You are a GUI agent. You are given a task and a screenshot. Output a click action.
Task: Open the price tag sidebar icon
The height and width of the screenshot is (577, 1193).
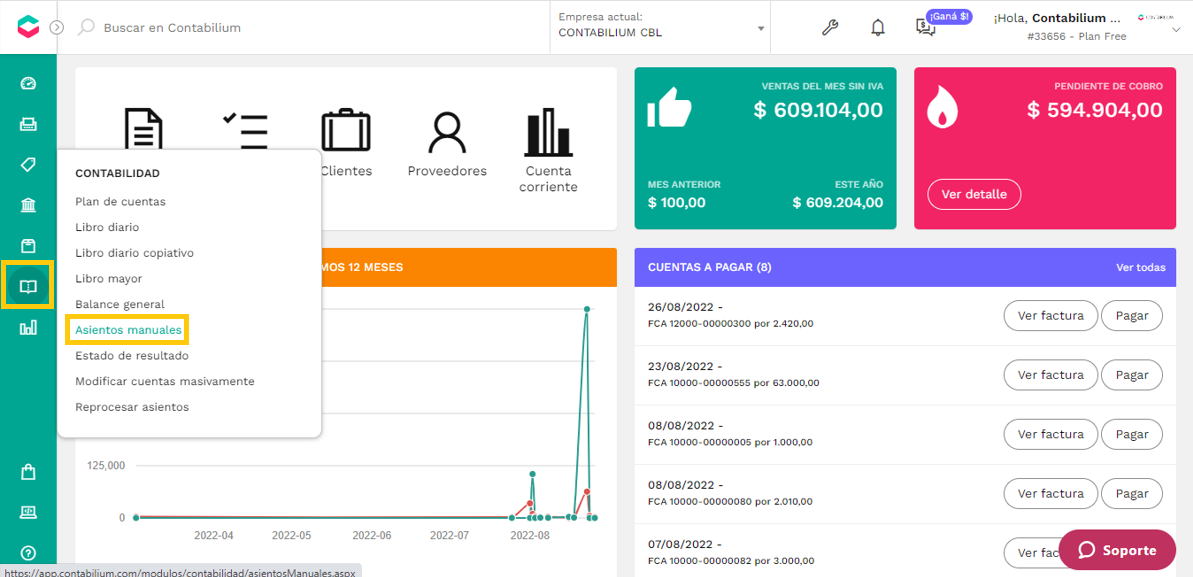[28, 164]
